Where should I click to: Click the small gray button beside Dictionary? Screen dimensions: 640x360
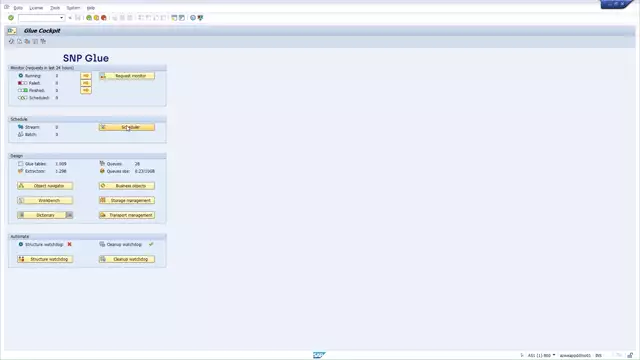tap(70, 215)
